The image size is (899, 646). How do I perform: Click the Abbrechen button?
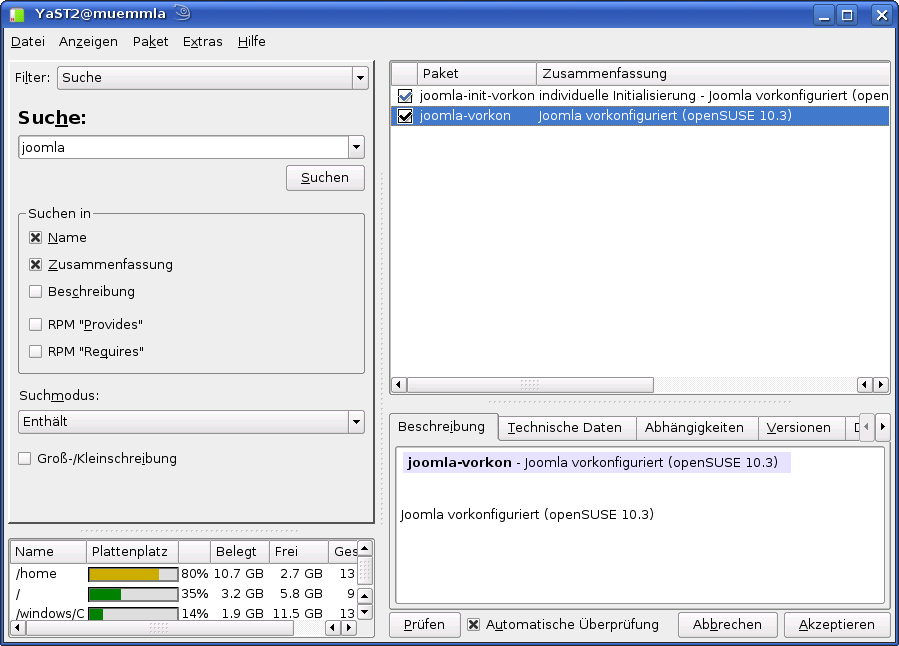click(x=728, y=625)
